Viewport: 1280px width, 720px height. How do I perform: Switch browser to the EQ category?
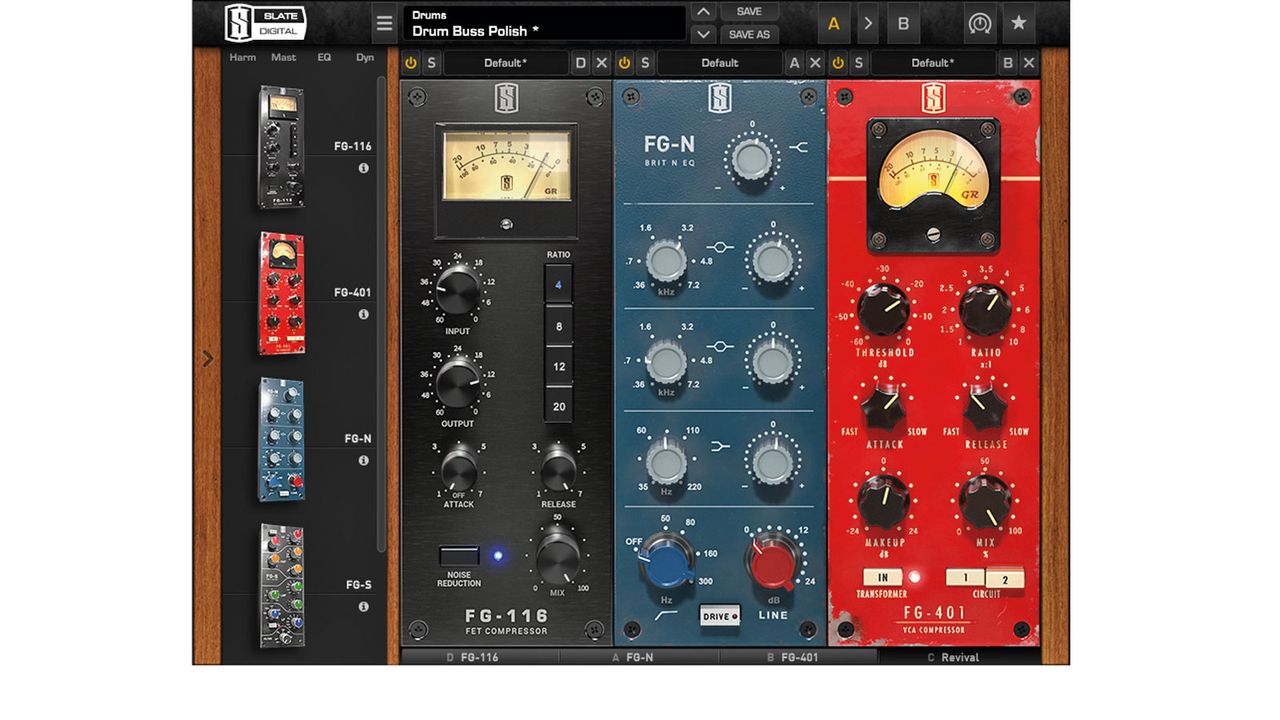click(324, 57)
